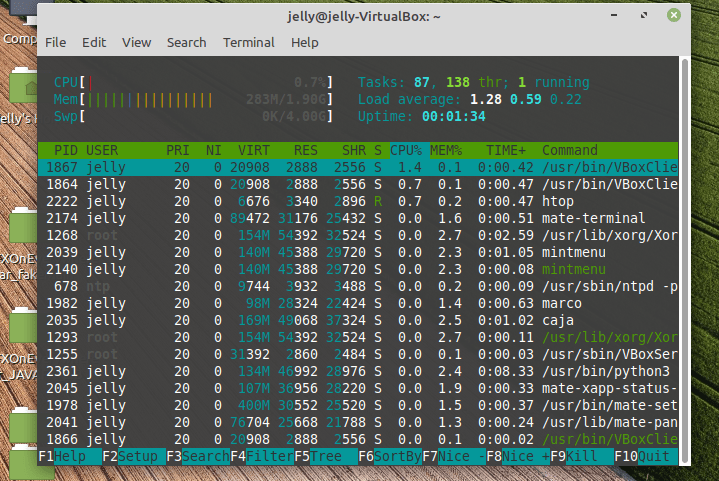Select process row with PID 1293

tap(358, 337)
